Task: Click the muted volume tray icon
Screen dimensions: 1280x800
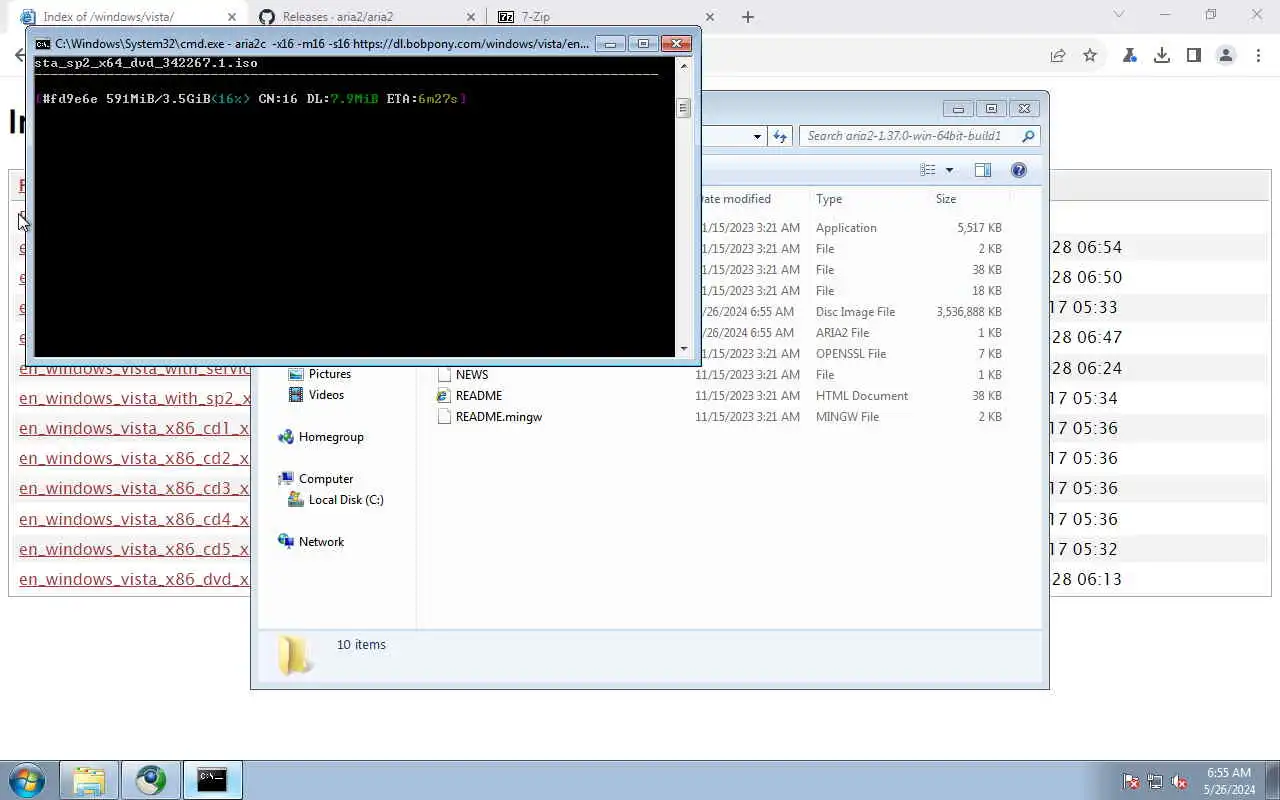Action: click(1179, 781)
